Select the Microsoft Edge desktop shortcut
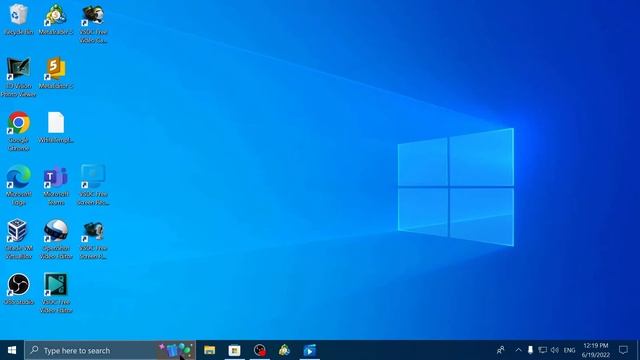 tap(18, 185)
